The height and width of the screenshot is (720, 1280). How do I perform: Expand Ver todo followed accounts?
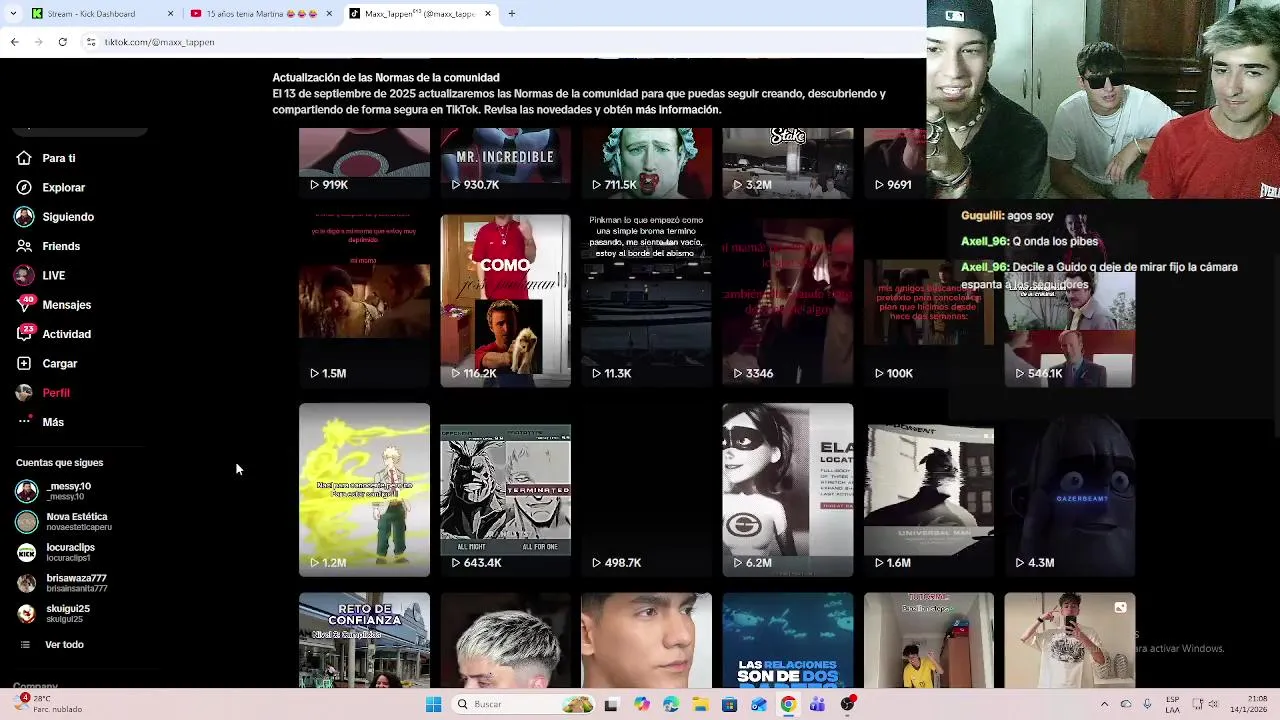52,645
